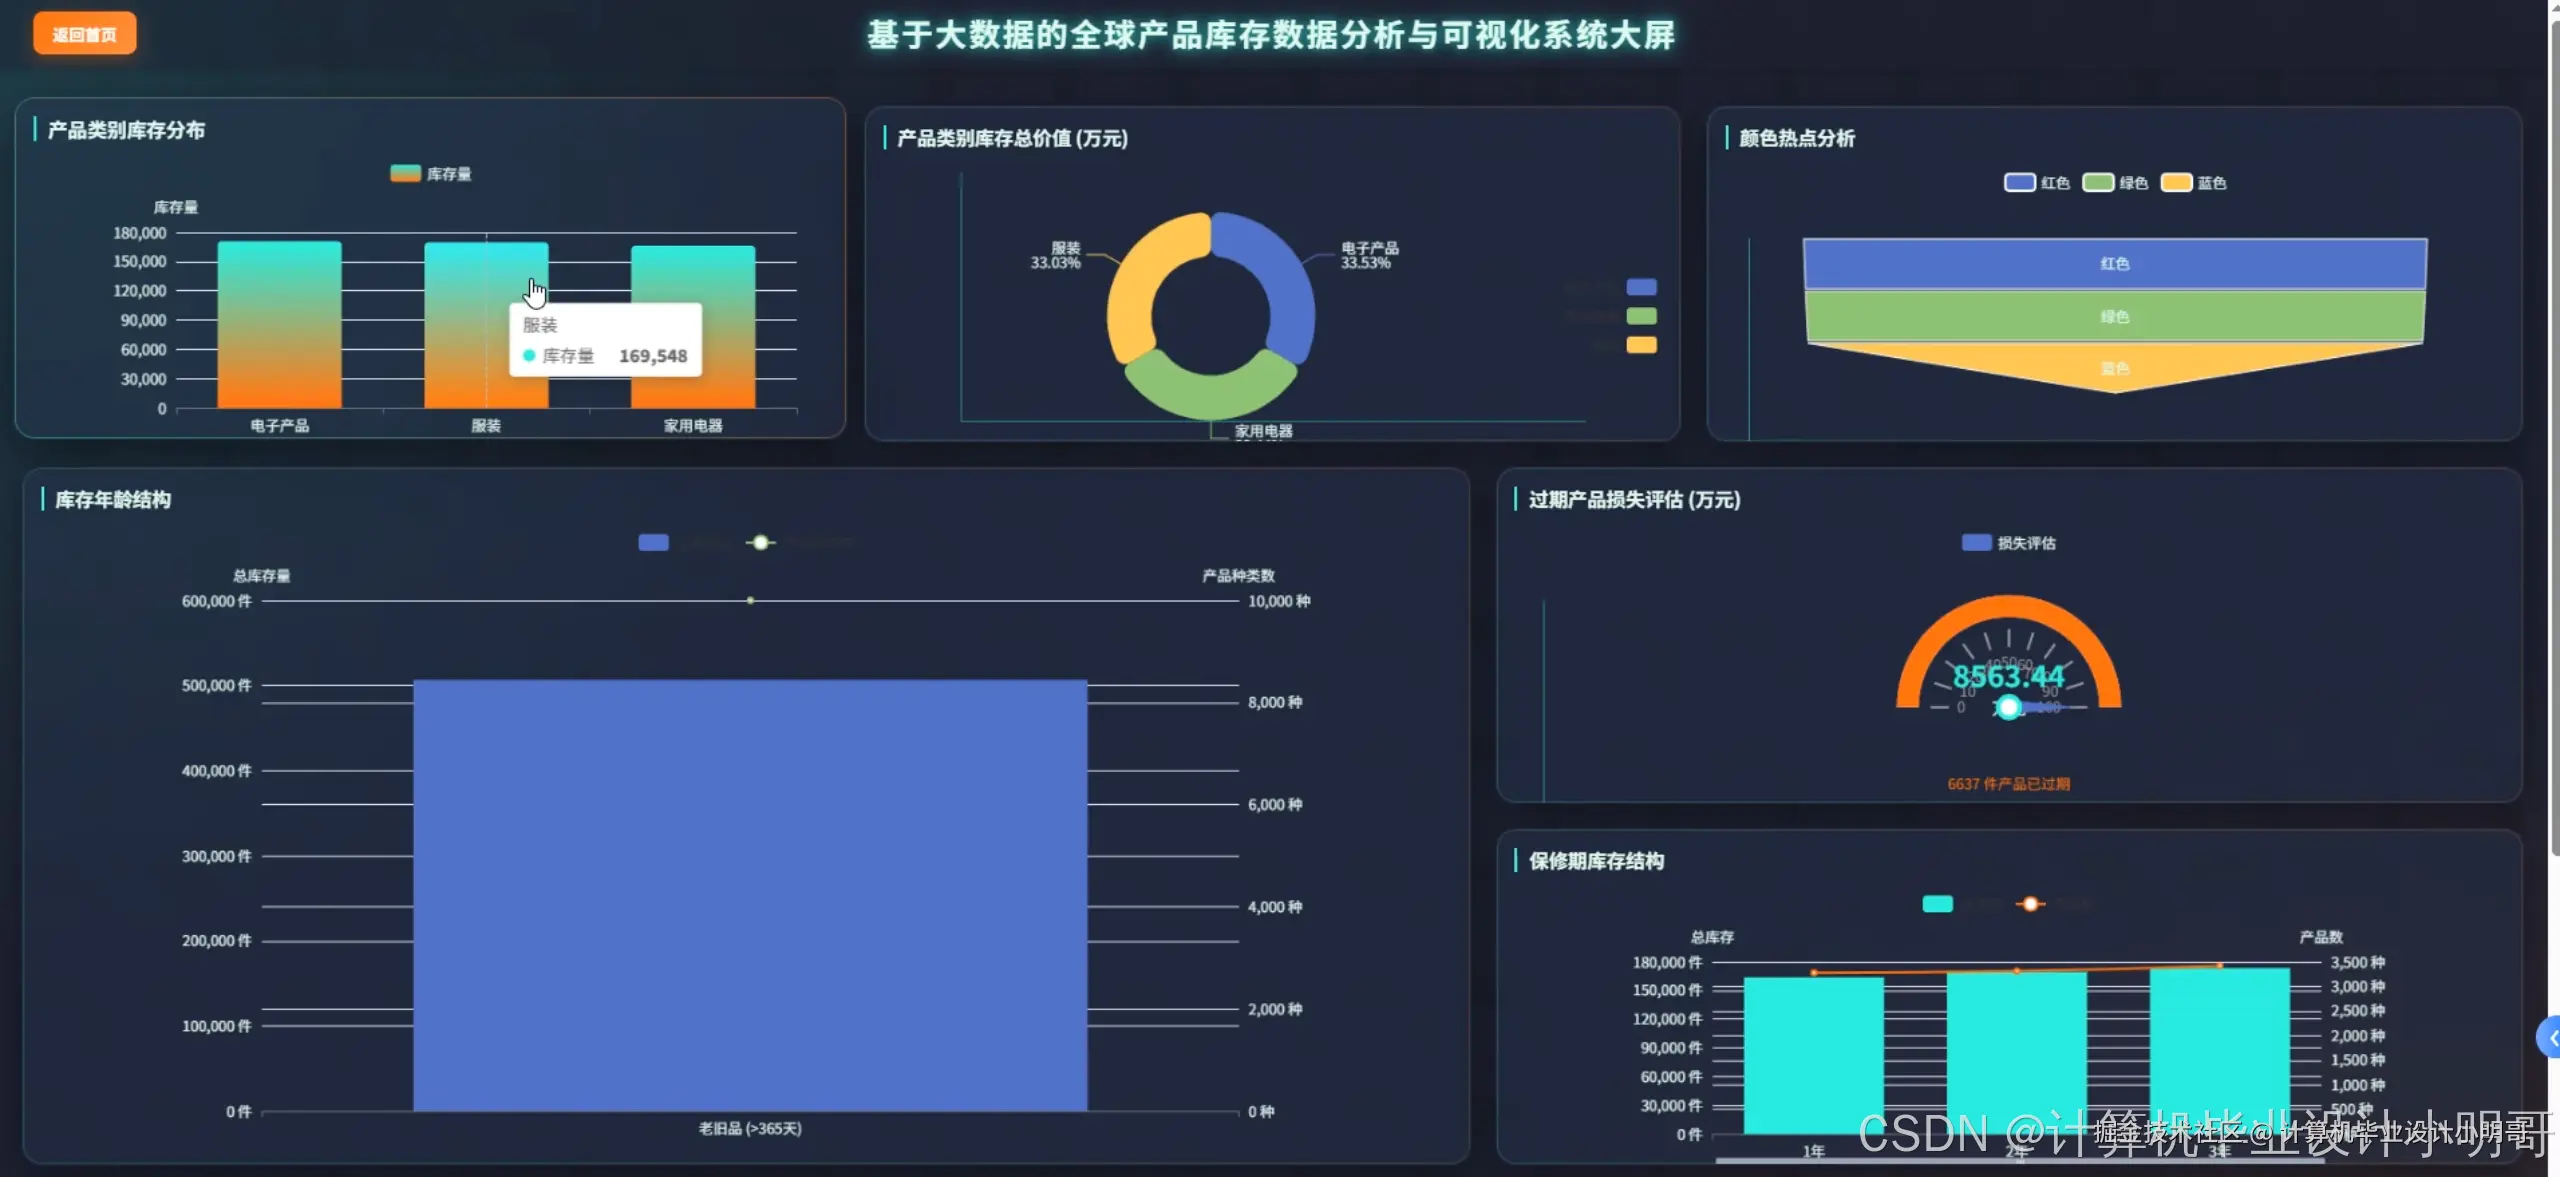Click the orange line-series legend in 保修期库存结构
The width and height of the screenshot is (2560, 1177).
2031,904
